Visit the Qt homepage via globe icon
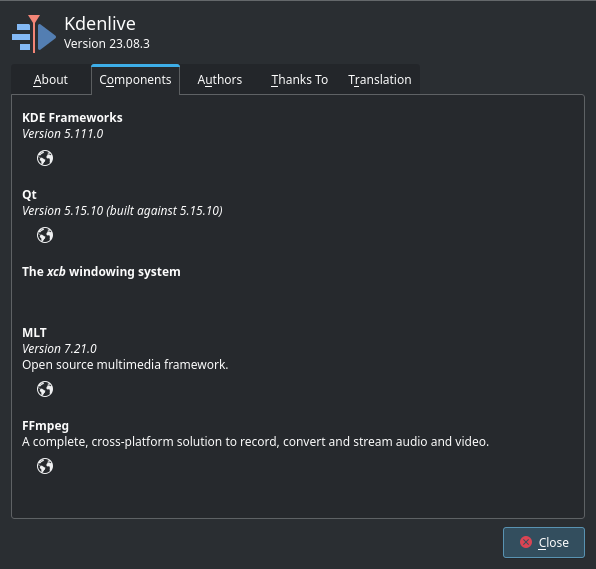The image size is (596, 569). click(x=45, y=235)
